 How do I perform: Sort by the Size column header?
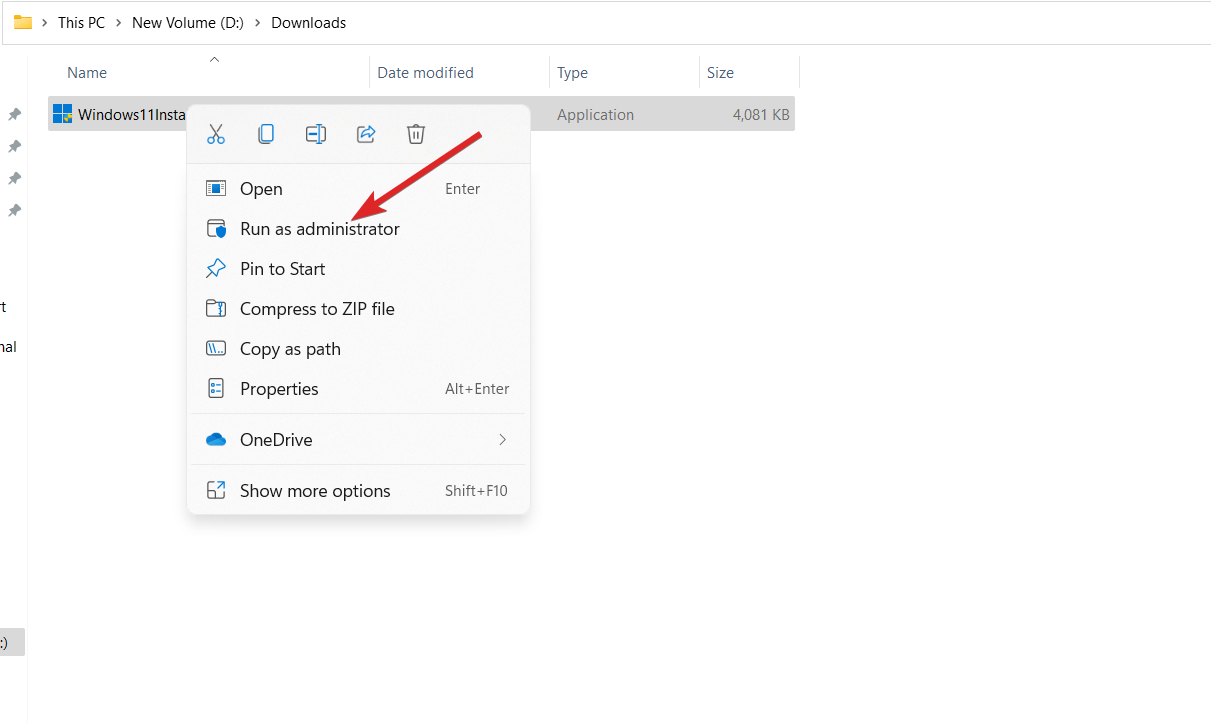click(720, 73)
